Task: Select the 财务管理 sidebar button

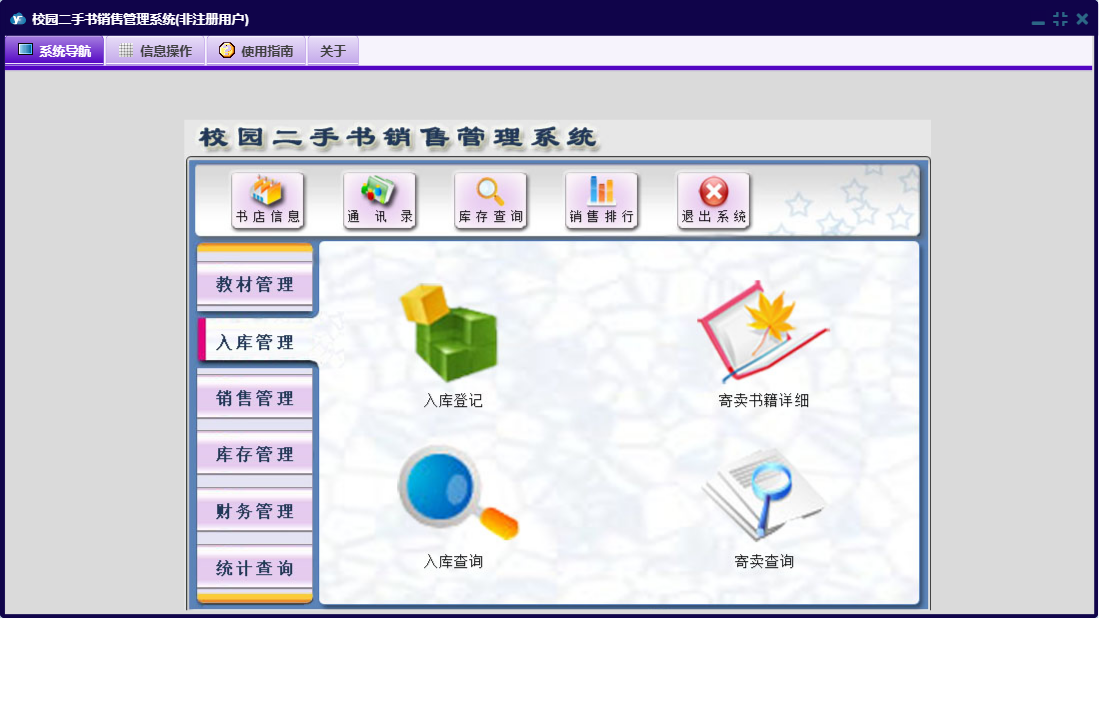Action: pyautogui.click(x=254, y=511)
